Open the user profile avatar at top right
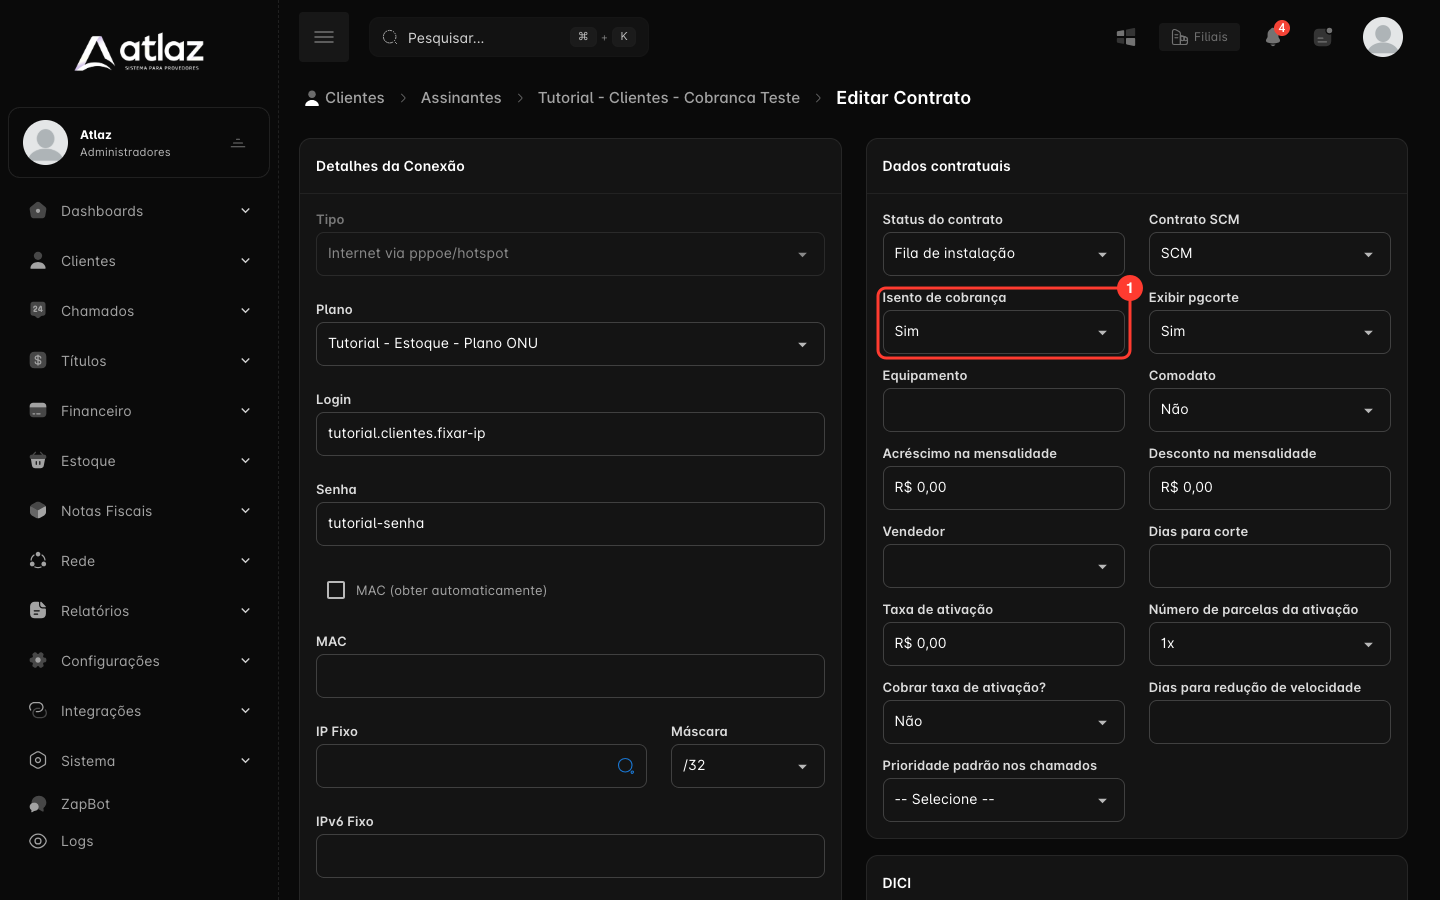This screenshot has width=1440, height=900. (x=1383, y=37)
